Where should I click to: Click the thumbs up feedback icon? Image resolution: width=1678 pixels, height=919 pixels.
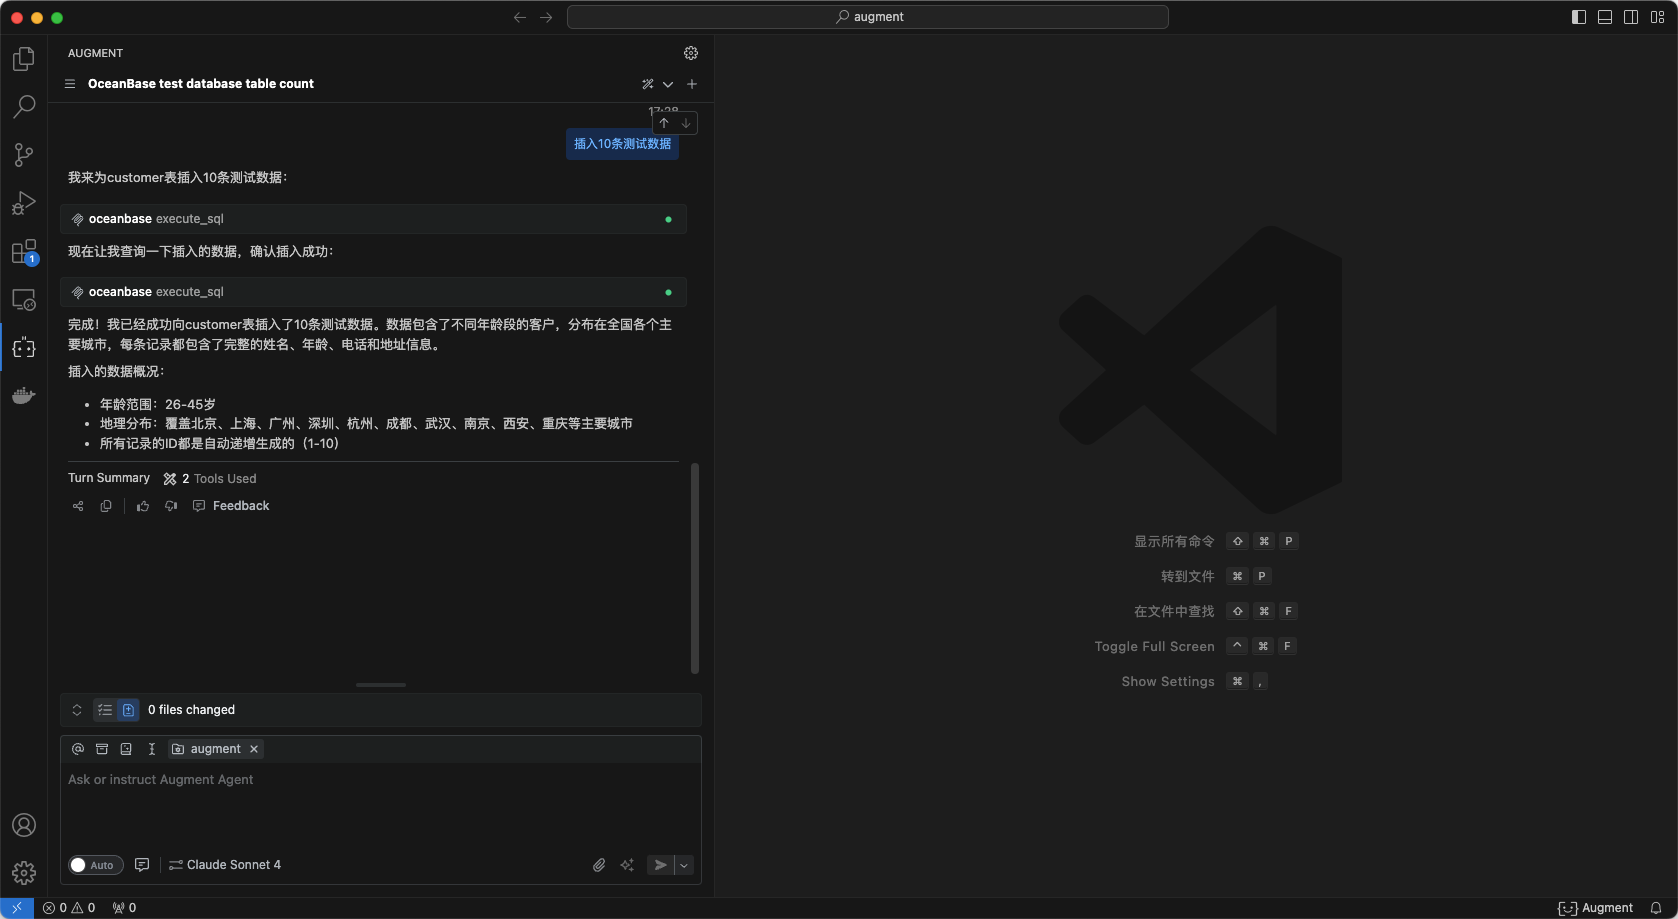tap(143, 506)
